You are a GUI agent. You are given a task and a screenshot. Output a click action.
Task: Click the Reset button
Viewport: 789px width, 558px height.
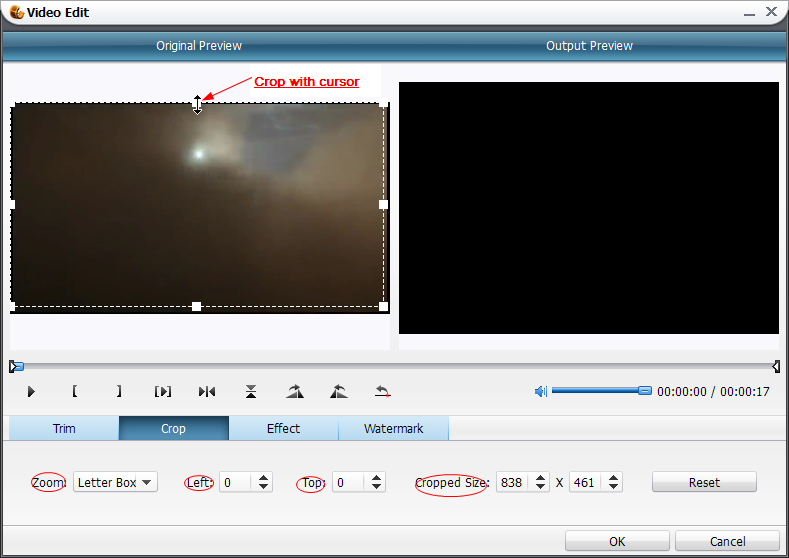click(704, 482)
